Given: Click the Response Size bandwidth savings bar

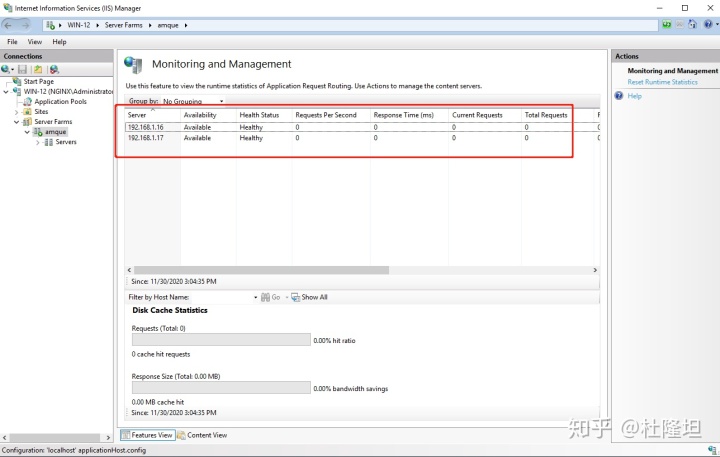Looking at the screenshot, I should point(221,387).
